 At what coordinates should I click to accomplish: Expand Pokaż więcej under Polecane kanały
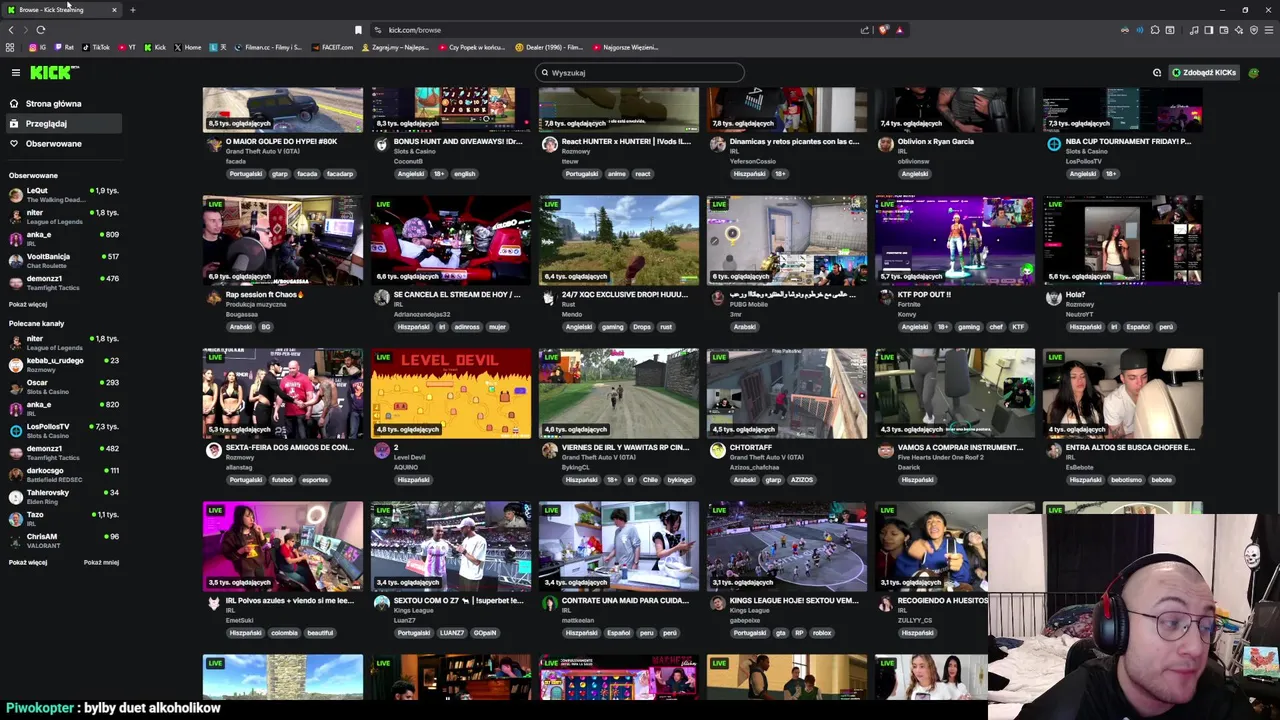pyautogui.click(x=28, y=562)
